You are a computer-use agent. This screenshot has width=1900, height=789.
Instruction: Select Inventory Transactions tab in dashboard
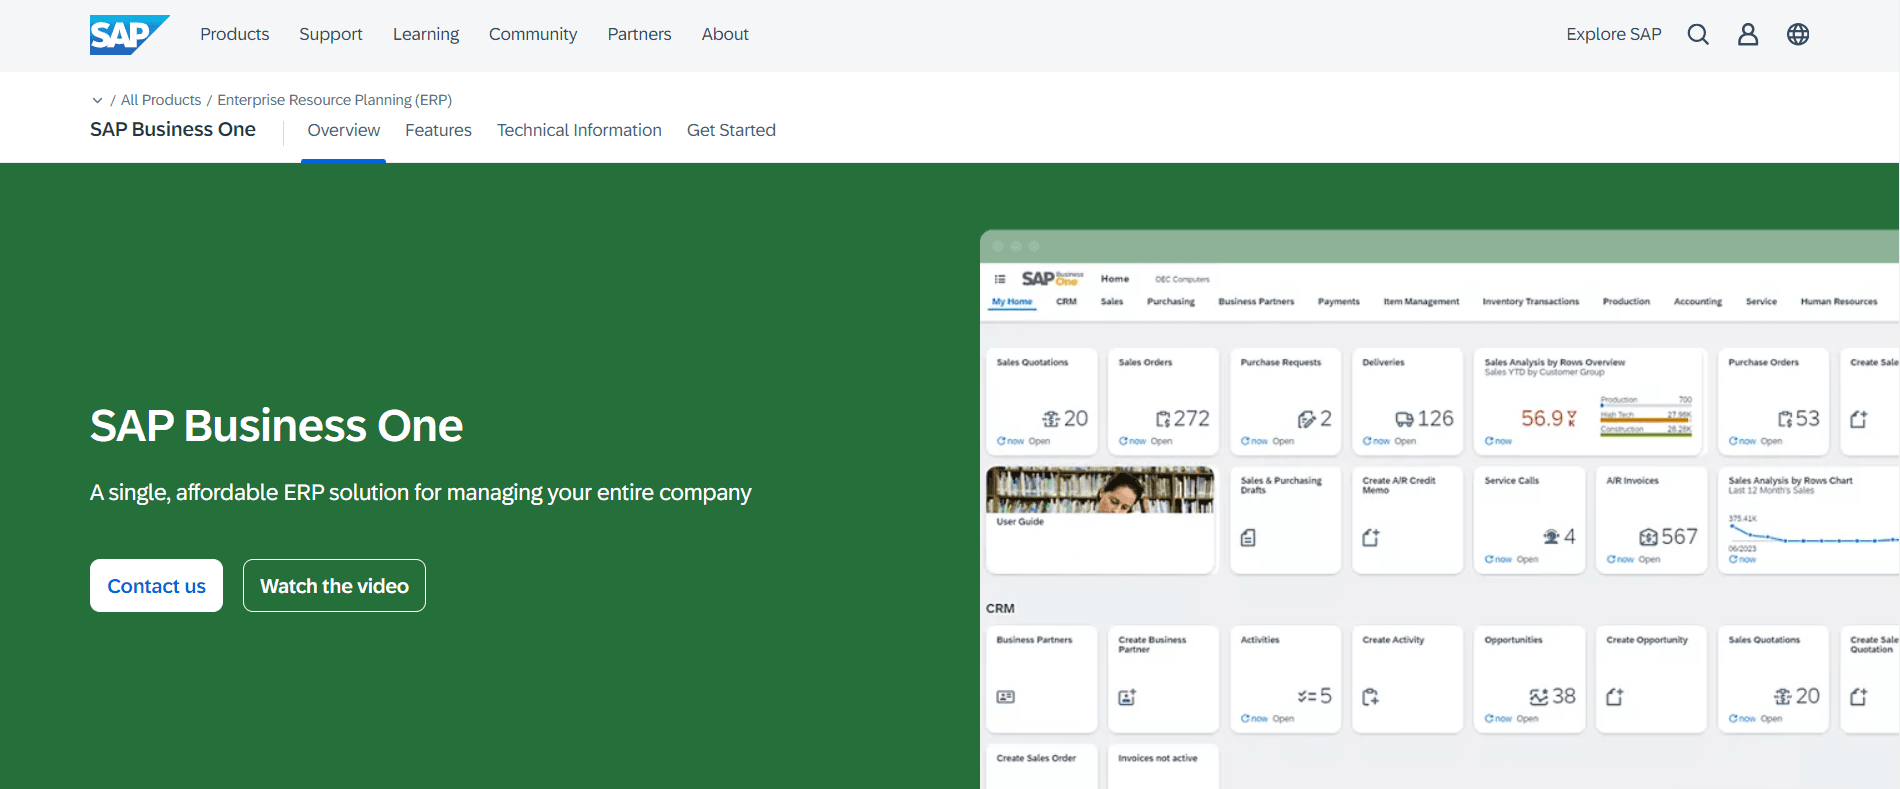pos(1530,301)
